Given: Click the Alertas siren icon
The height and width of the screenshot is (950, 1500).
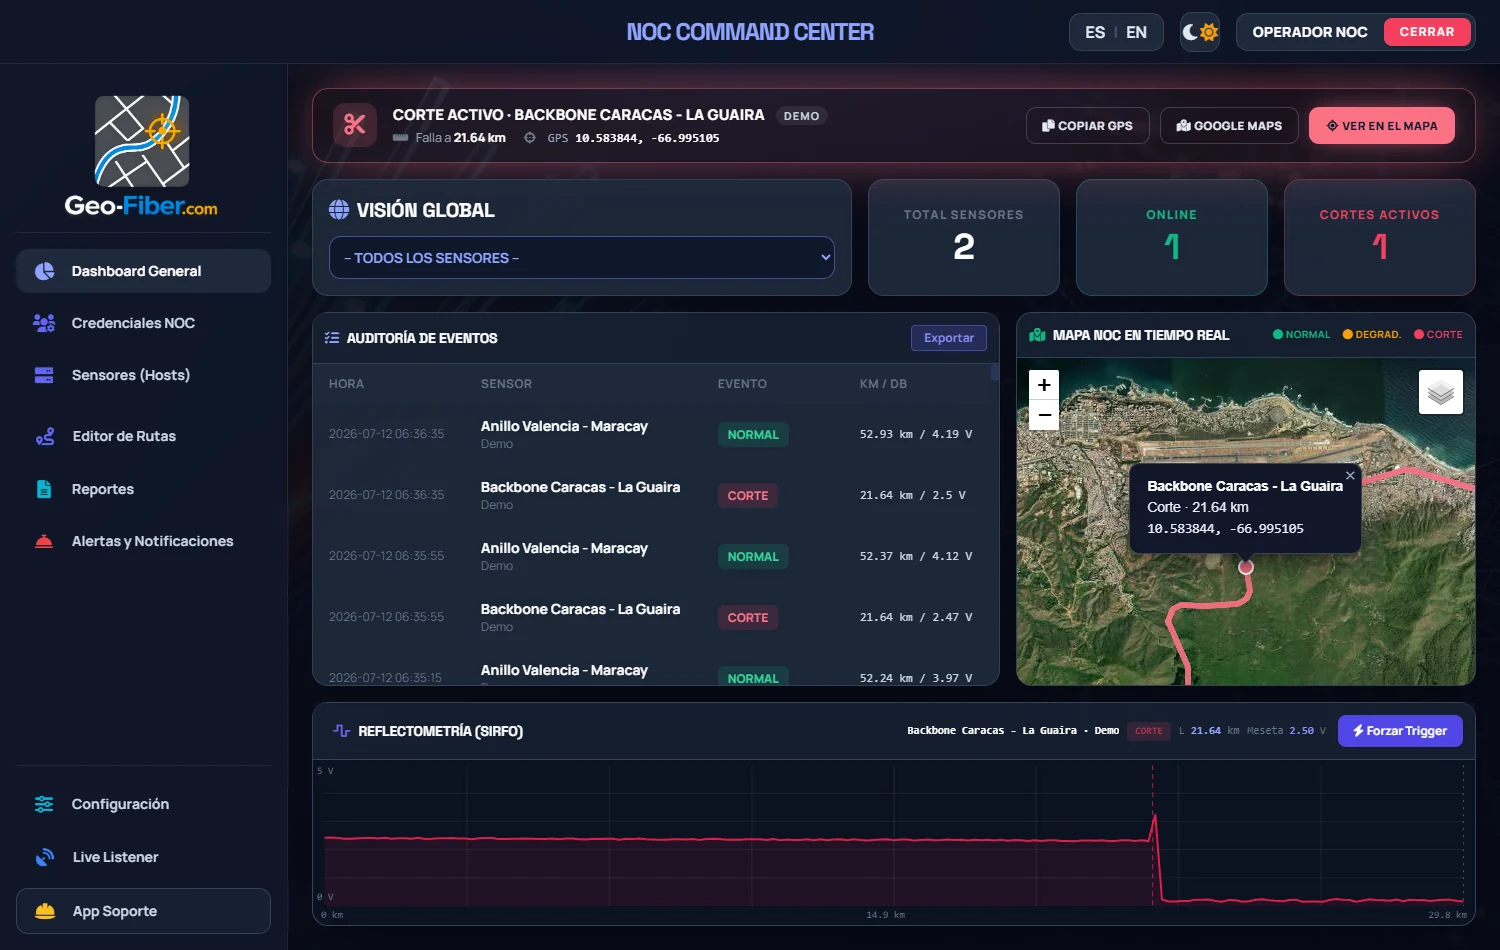Looking at the screenshot, I should tap(44, 541).
